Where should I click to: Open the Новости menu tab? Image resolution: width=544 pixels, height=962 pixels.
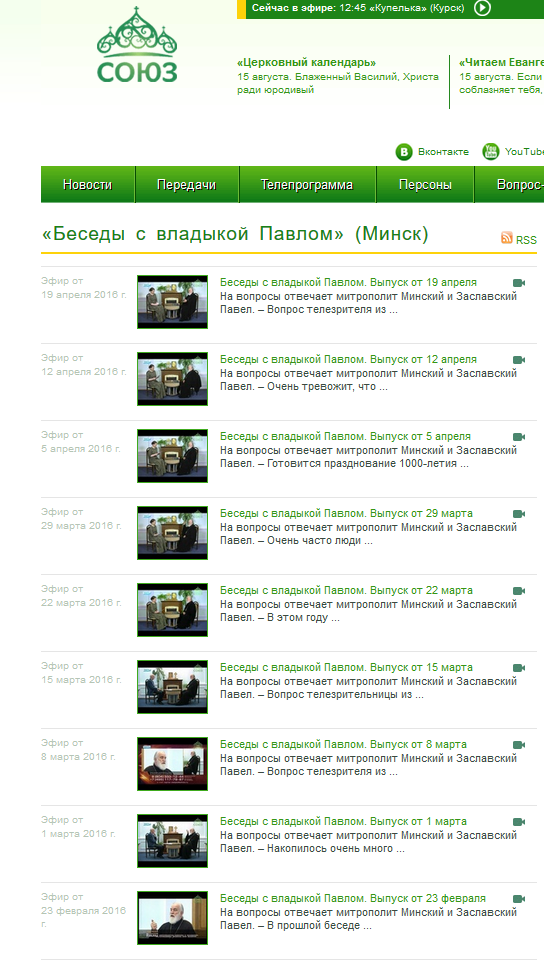88,185
